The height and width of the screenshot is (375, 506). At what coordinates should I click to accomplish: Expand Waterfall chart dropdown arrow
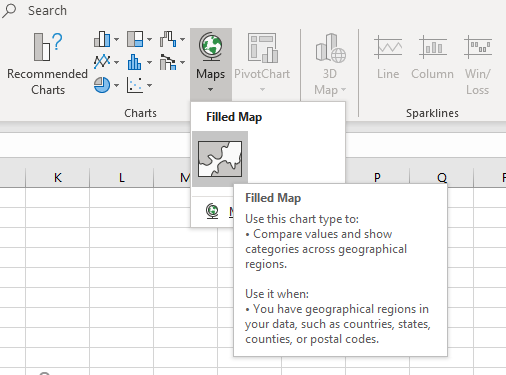coord(182,39)
